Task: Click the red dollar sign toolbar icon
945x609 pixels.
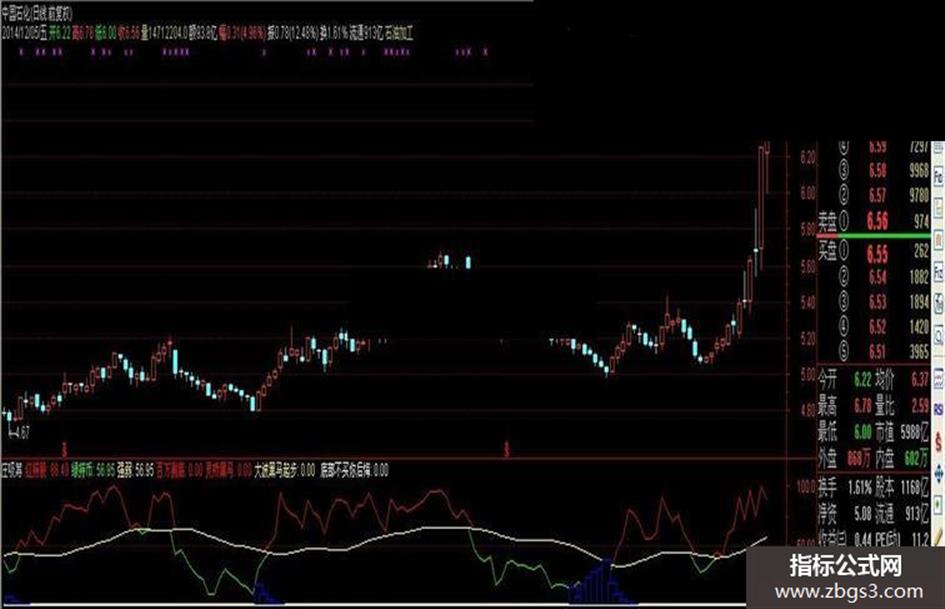Action: 938,443
